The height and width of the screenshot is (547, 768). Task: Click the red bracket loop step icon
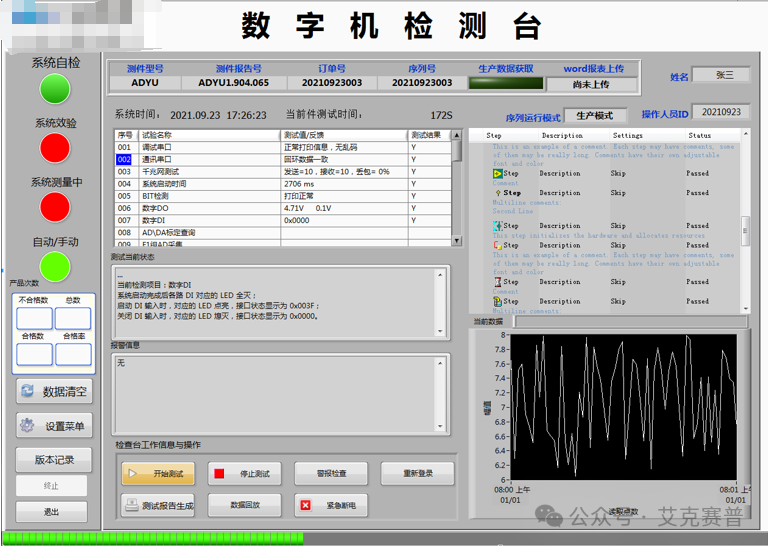coord(498,245)
